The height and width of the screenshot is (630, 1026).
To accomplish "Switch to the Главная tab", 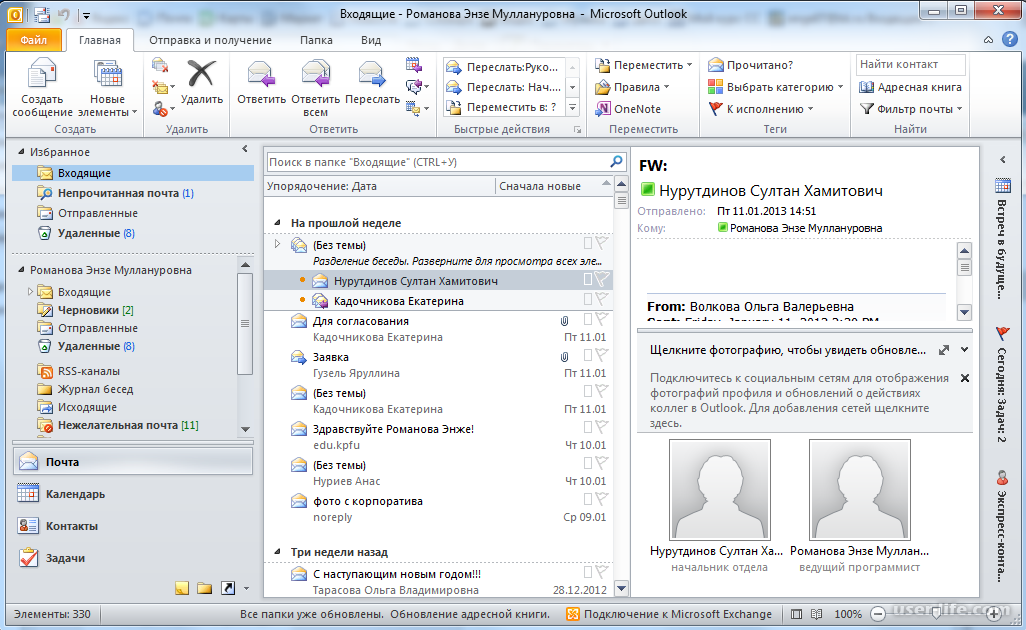I will pos(99,40).
